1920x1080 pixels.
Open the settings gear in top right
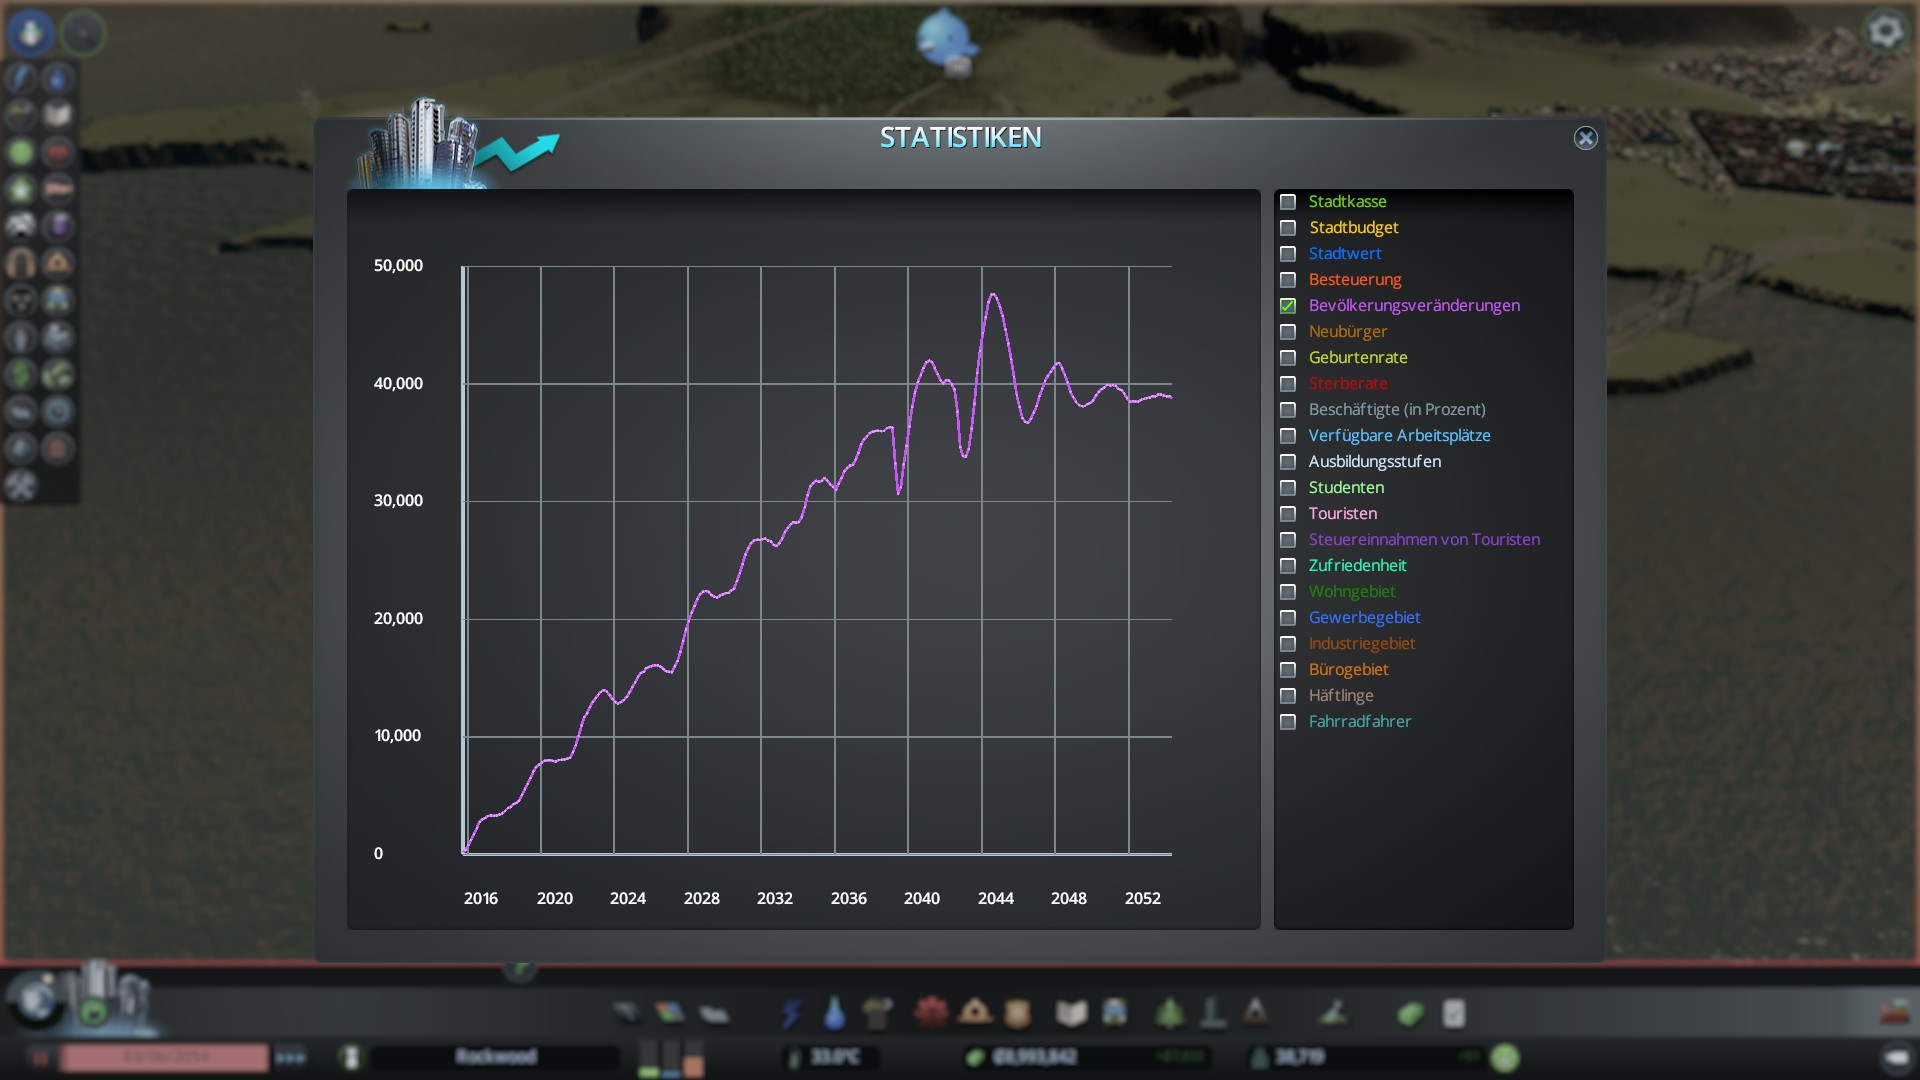[x=1885, y=31]
